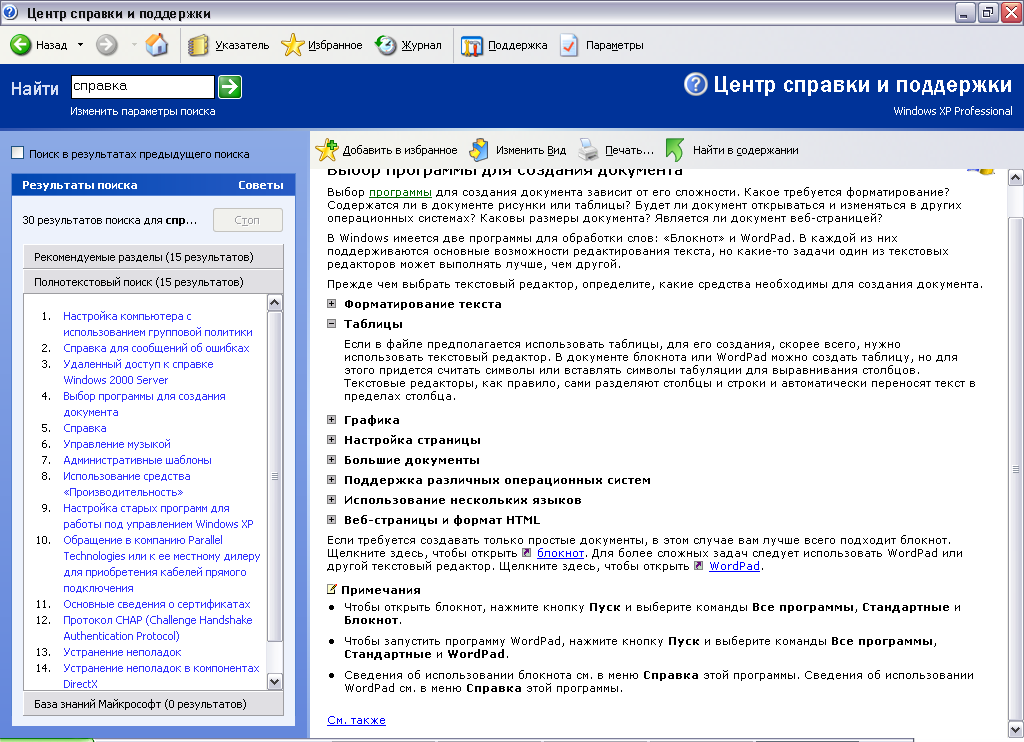
Task: Open Рекомендуемые разделы (15 результатов) group
Action: [153, 257]
